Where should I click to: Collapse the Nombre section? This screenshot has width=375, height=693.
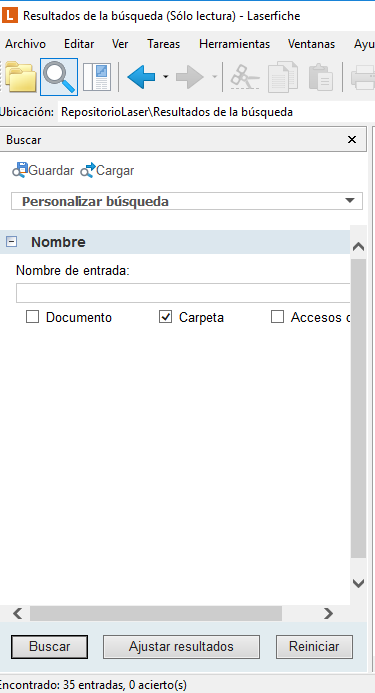11,242
